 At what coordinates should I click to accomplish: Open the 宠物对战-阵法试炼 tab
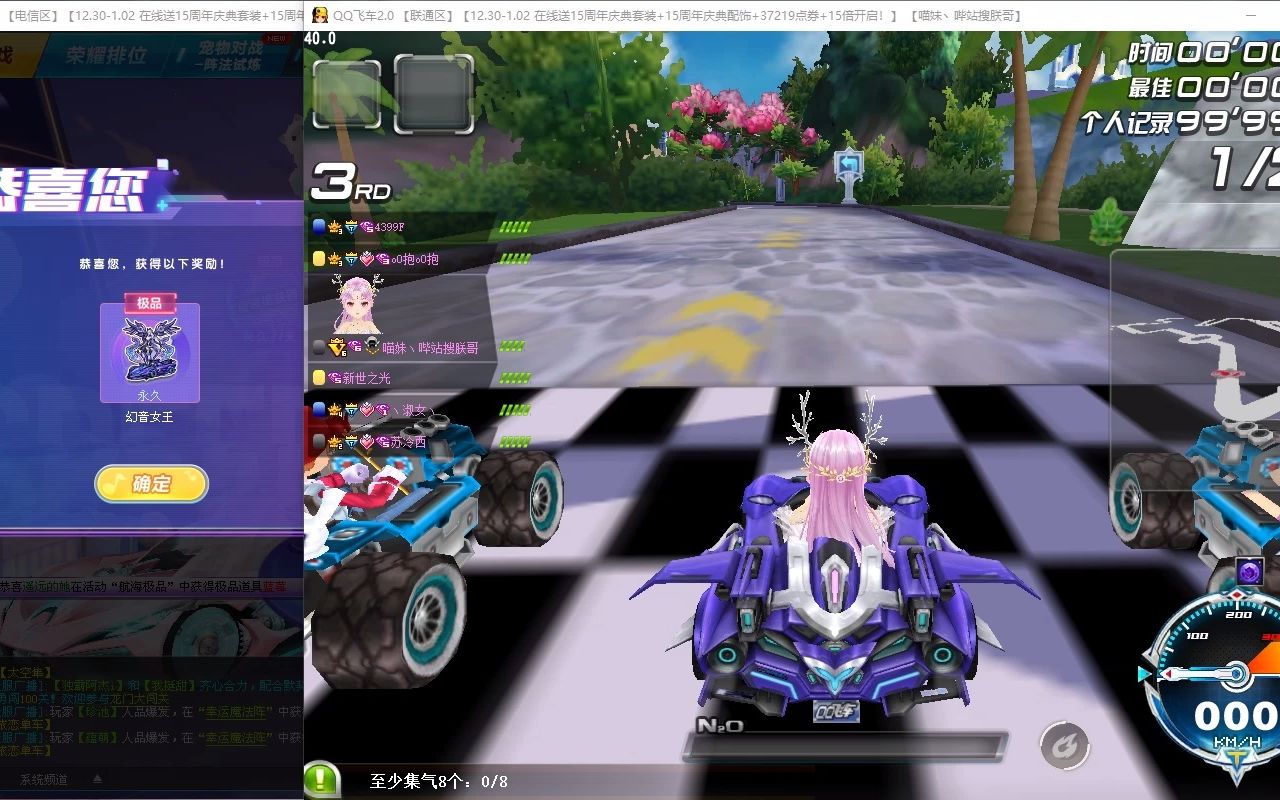227,55
